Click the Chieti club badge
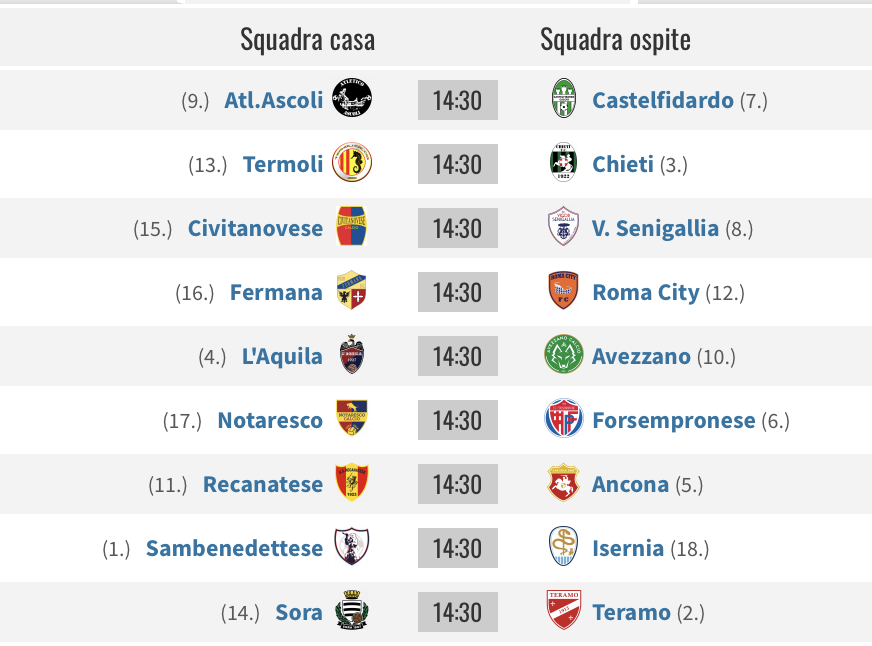The image size is (872, 646). pyautogui.click(x=563, y=162)
